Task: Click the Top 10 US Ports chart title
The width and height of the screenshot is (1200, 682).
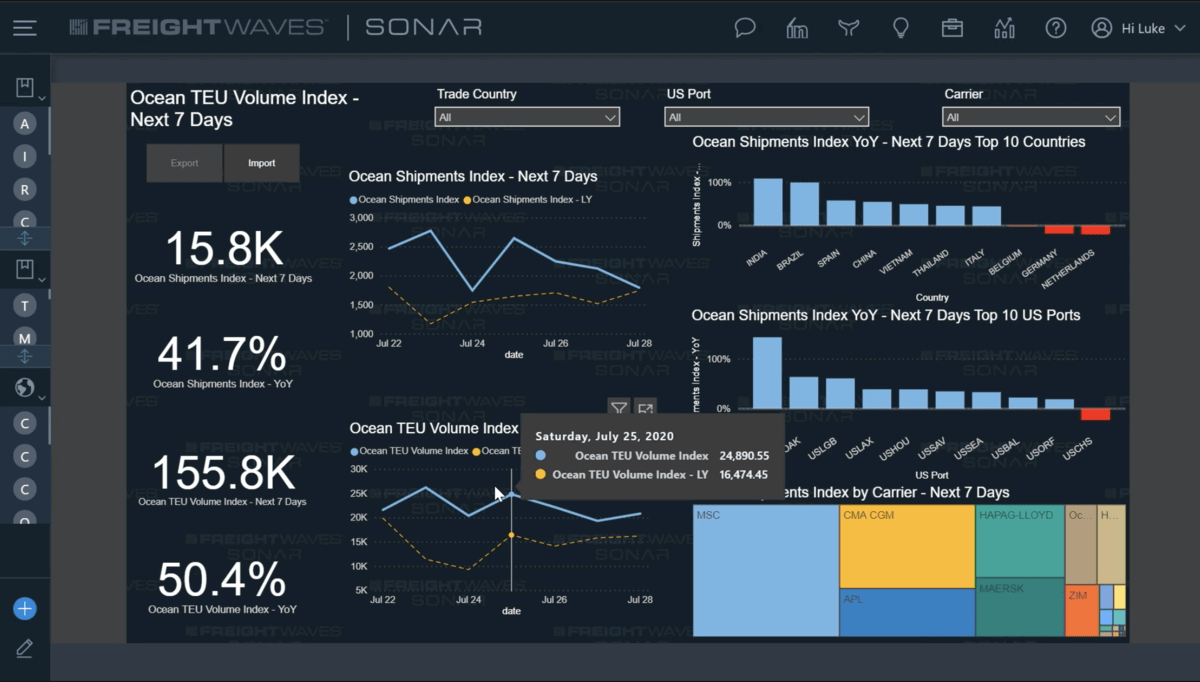Action: (886, 315)
